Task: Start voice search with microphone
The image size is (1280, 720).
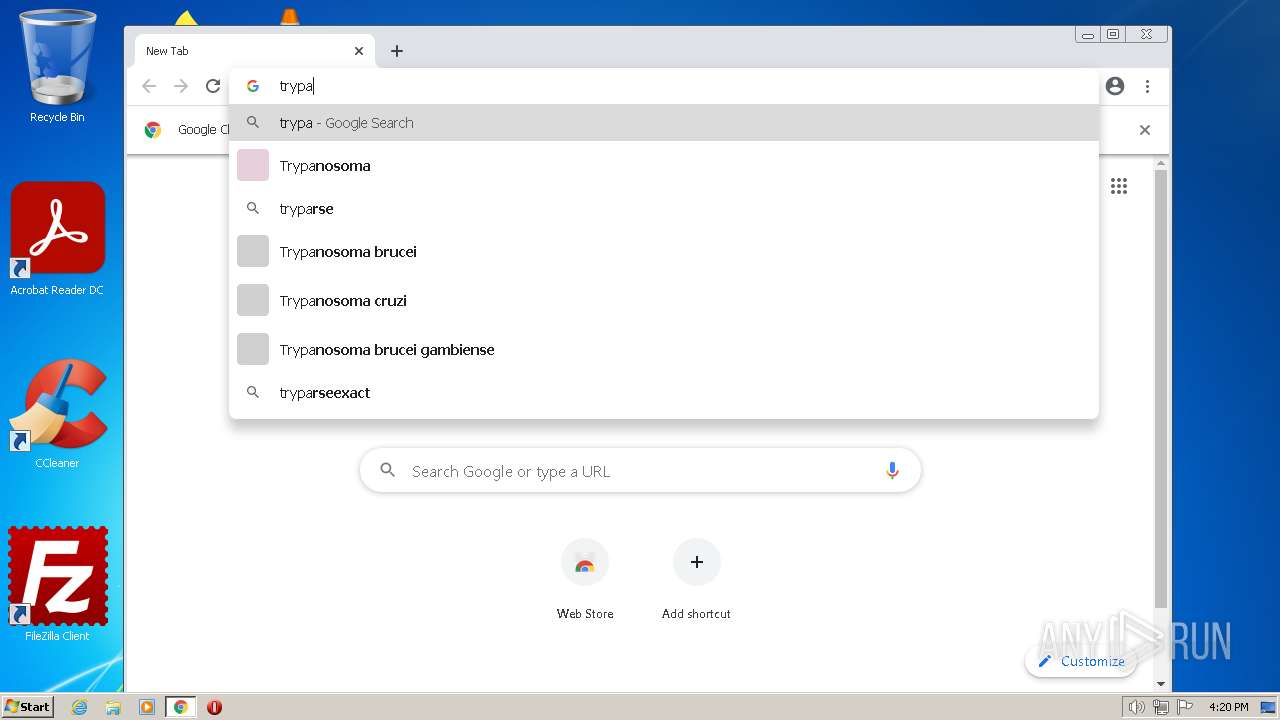Action: point(892,471)
